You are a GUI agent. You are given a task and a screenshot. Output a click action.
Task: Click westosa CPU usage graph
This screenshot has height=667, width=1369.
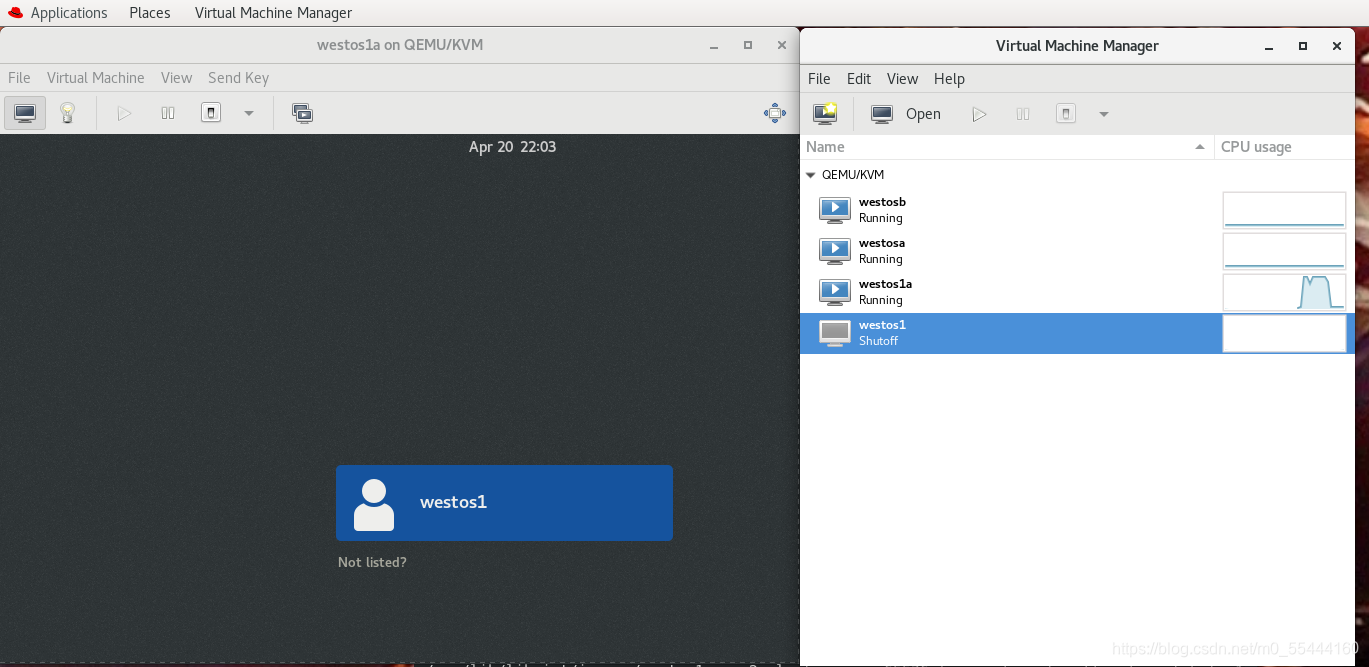[x=1284, y=251]
